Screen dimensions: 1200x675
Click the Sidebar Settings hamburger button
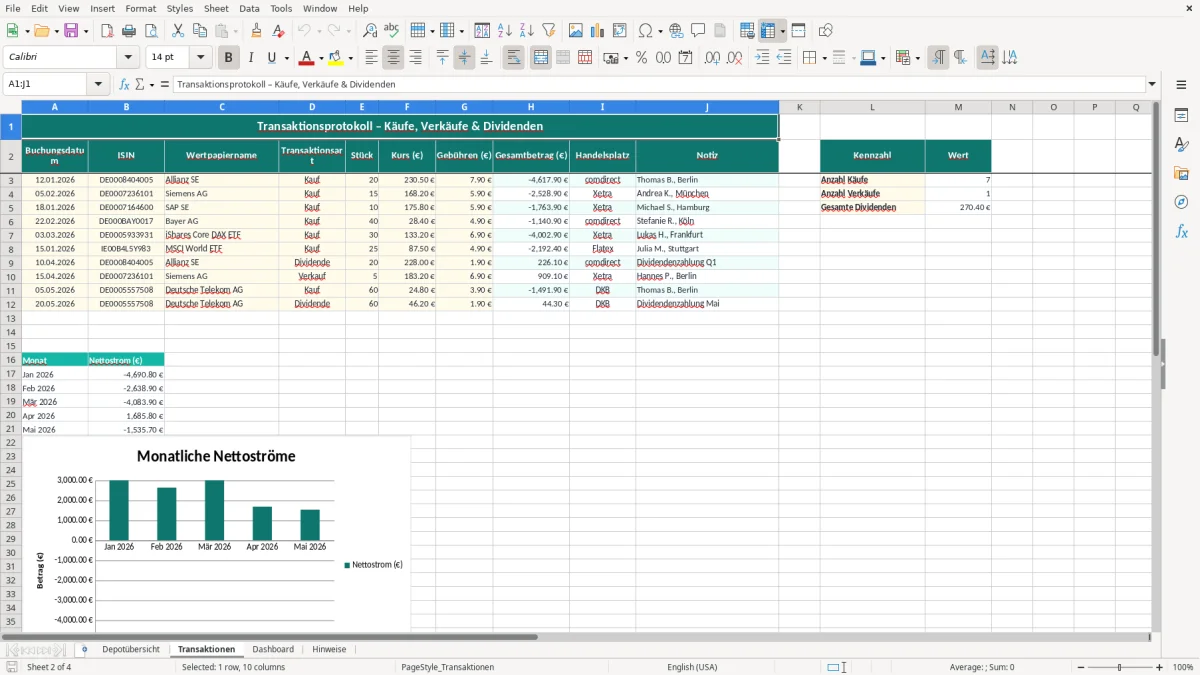click(1181, 85)
